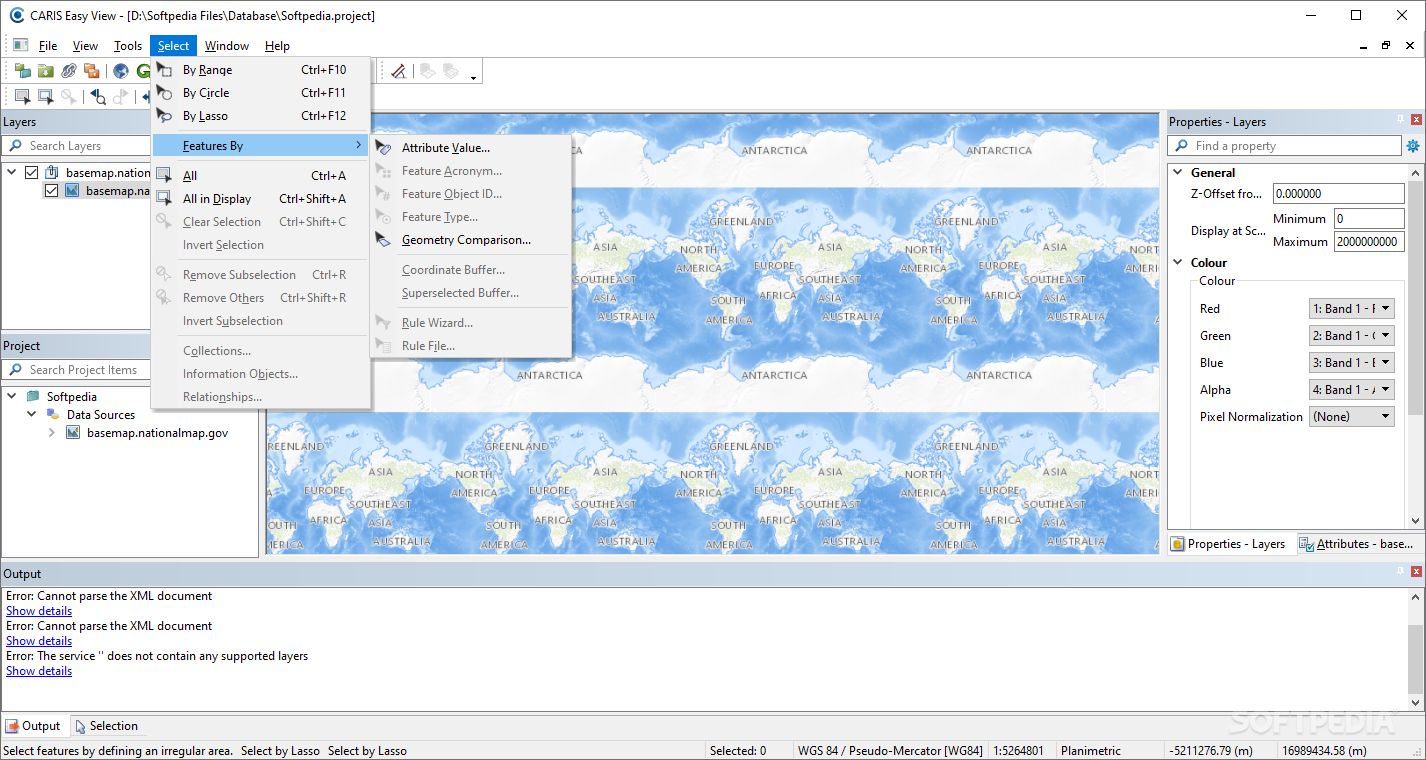Click the greyed layers icon next to the toolbar dropdown arrow
This screenshot has width=1426, height=760.
(450, 71)
